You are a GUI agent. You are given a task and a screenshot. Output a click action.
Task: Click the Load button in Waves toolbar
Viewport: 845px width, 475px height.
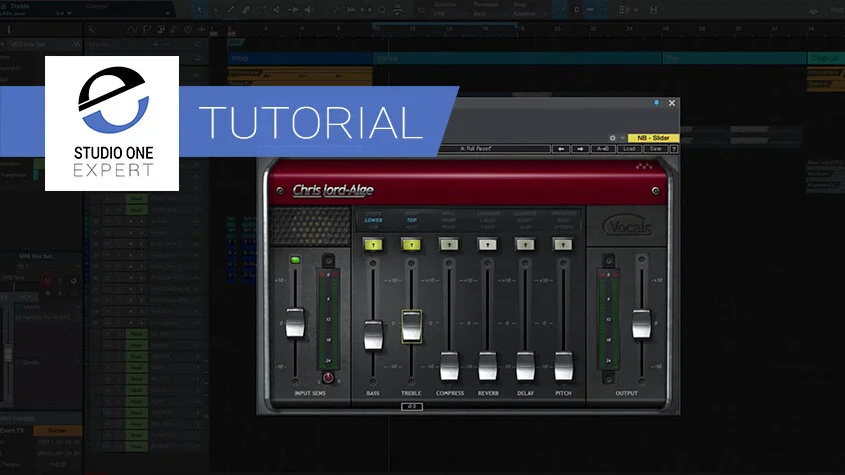(x=629, y=149)
